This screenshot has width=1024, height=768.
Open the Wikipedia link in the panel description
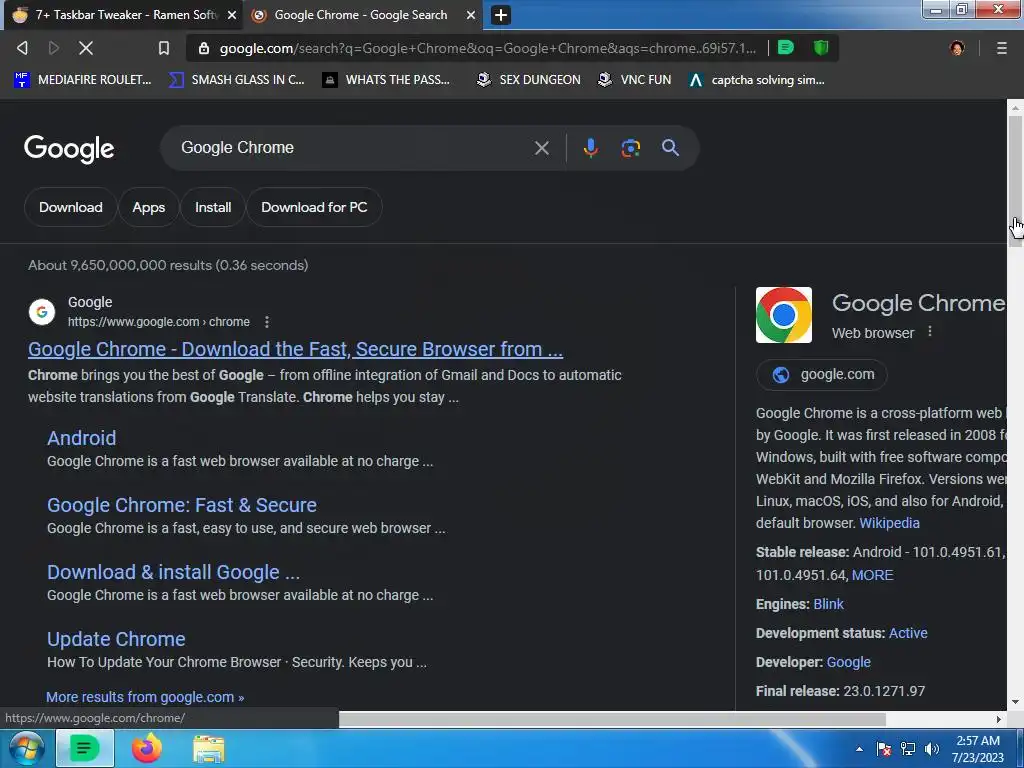(889, 523)
